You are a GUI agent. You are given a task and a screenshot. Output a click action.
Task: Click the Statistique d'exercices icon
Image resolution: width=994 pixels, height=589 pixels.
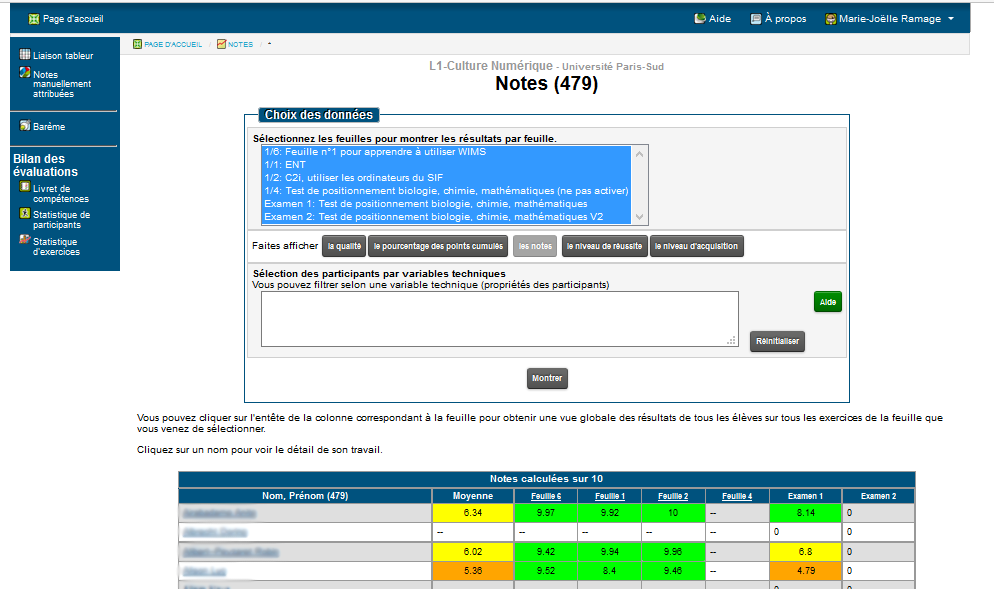pos(25,240)
